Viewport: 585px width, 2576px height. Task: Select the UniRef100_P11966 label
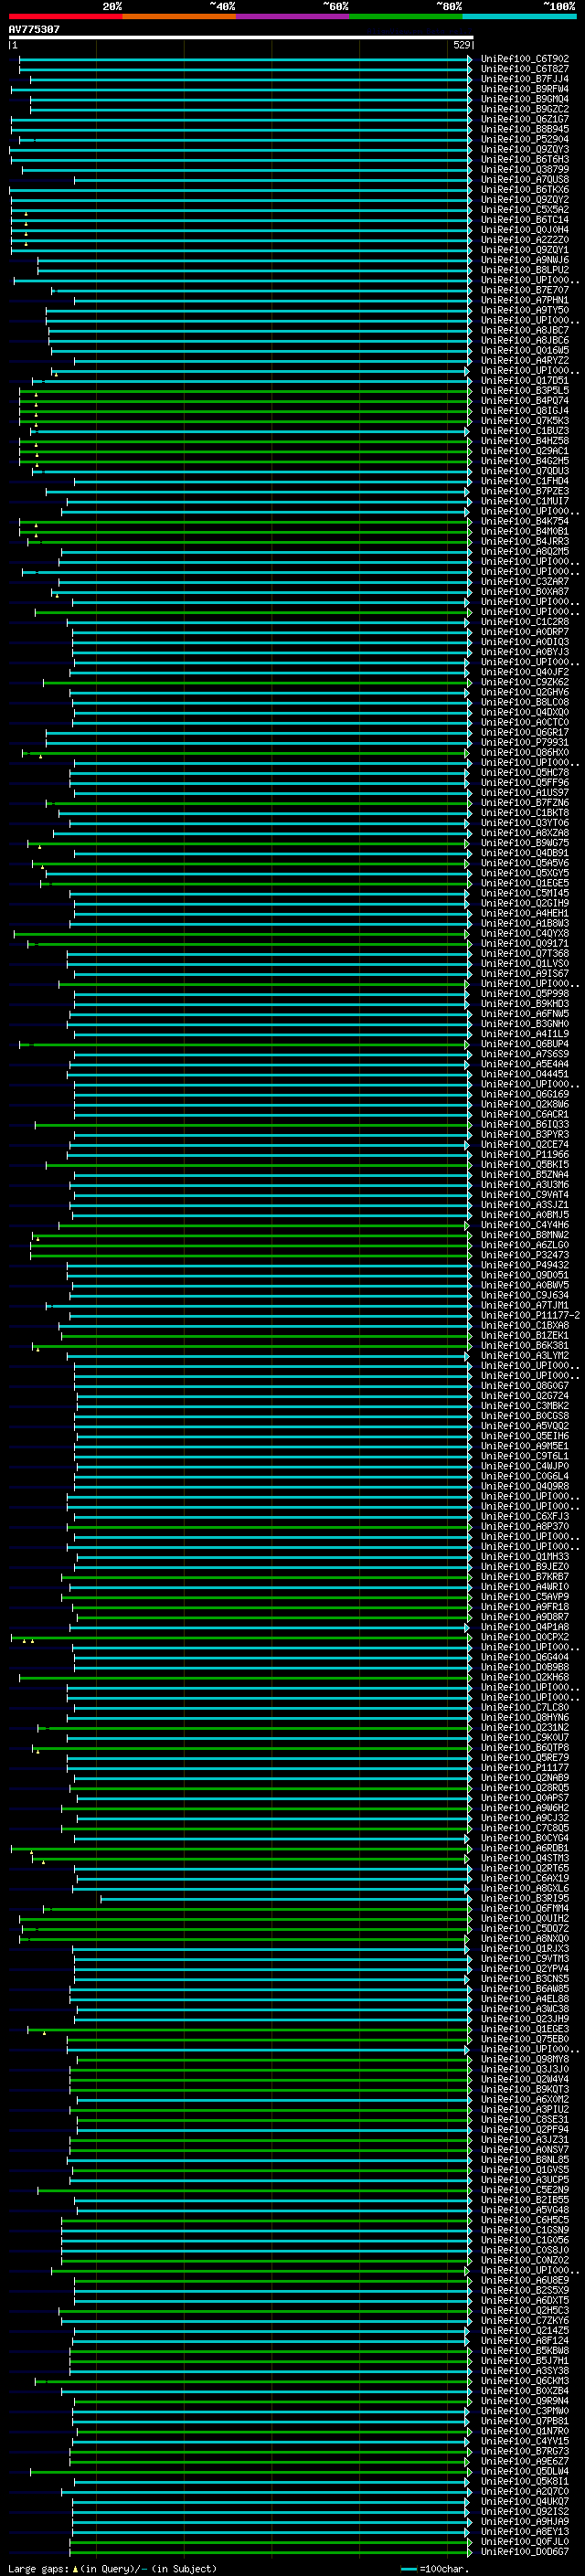(524, 1154)
